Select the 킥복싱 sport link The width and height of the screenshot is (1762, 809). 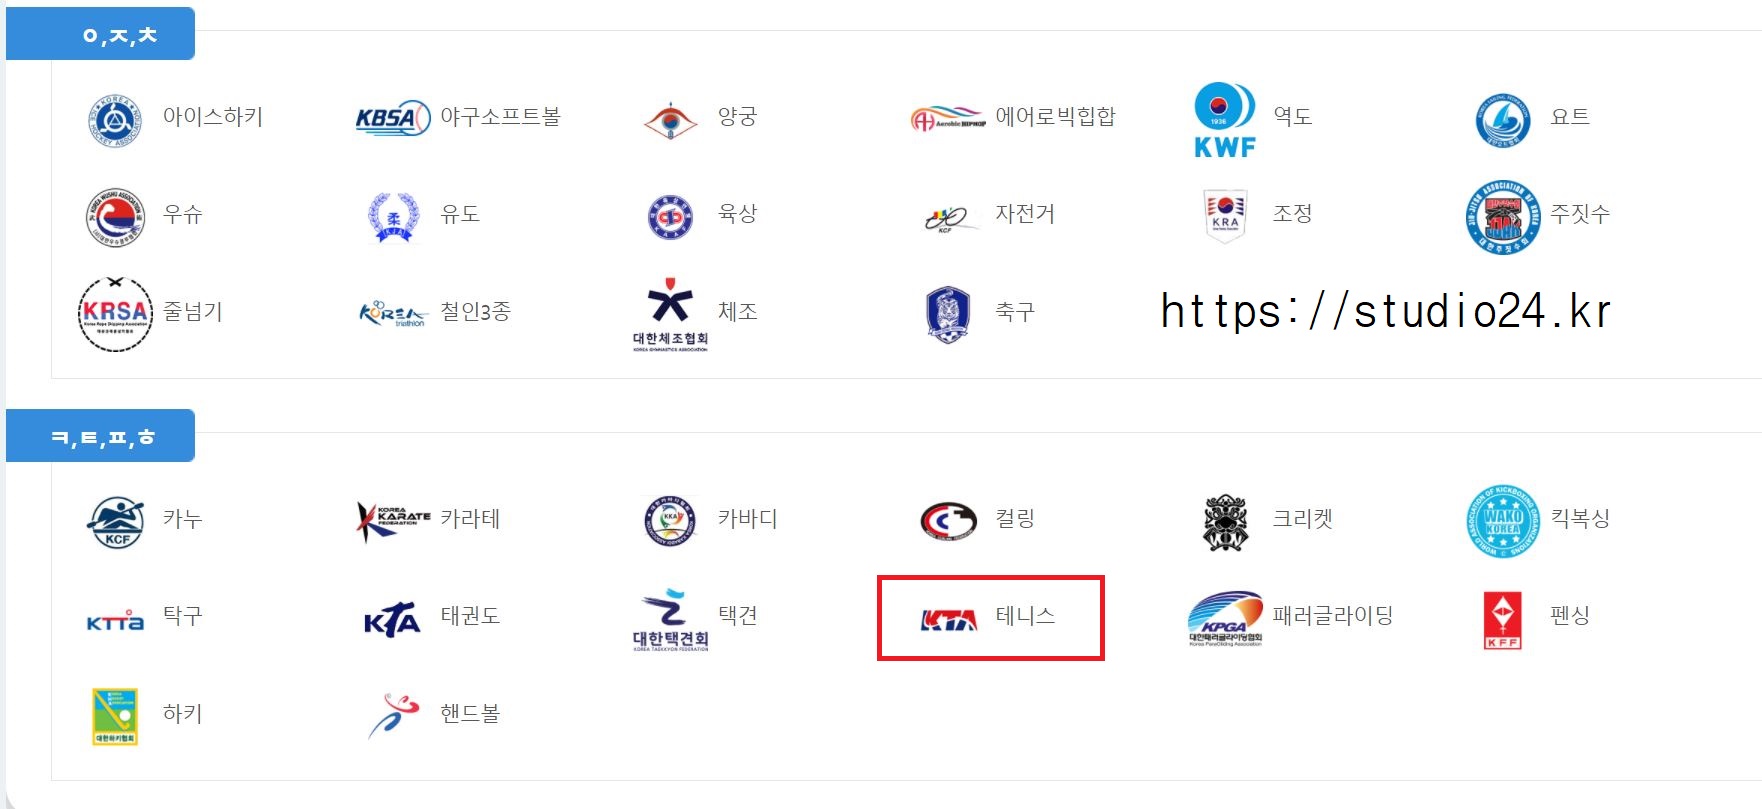1580,519
